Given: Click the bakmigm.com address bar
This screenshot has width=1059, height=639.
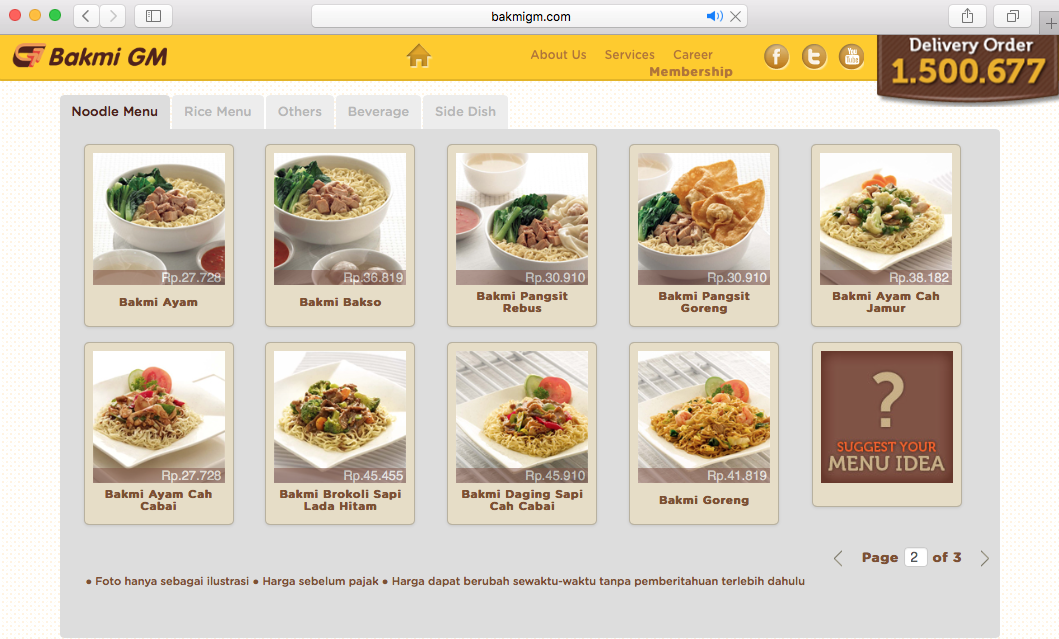Looking at the screenshot, I should [530, 16].
